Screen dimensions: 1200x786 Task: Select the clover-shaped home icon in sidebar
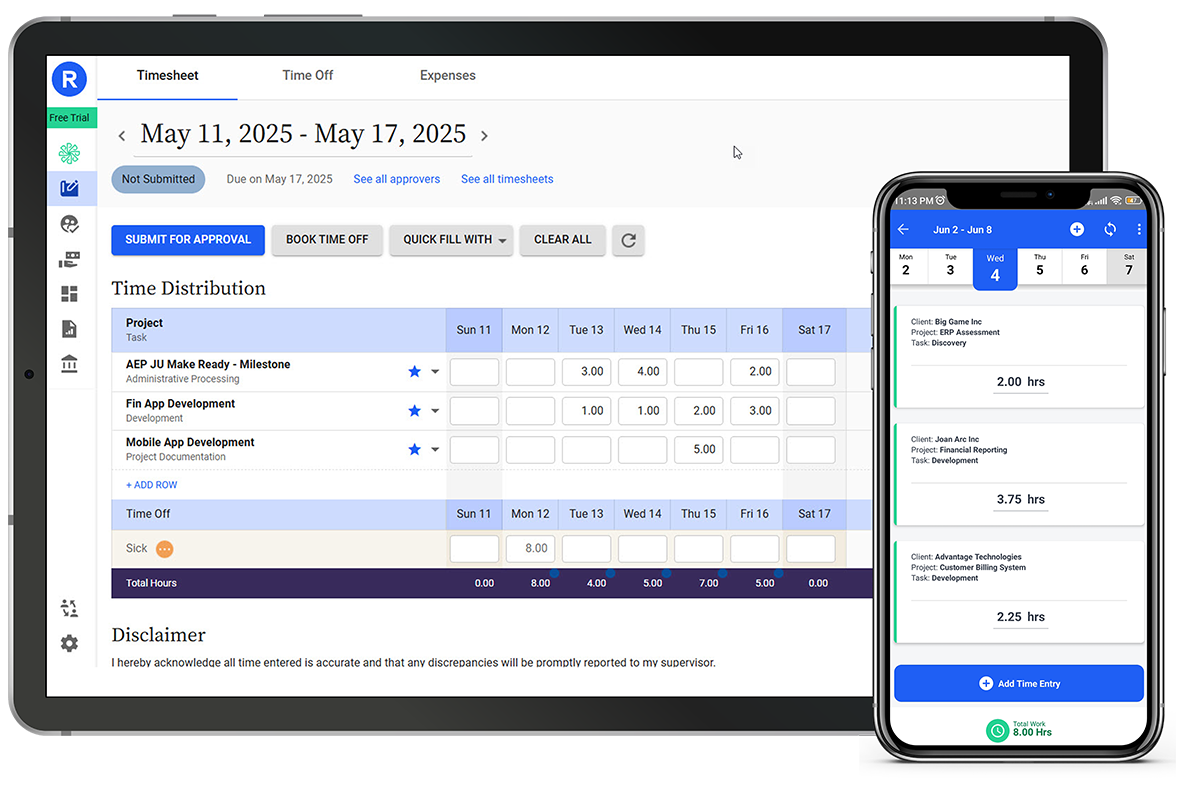click(x=69, y=153)
